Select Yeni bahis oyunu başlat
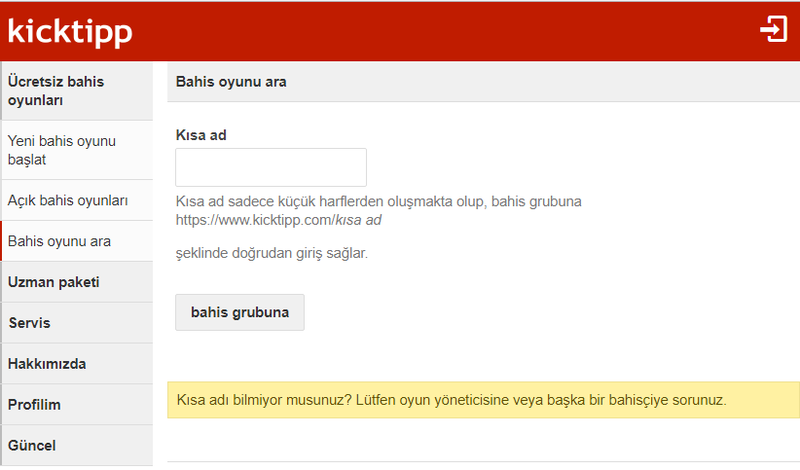This screenshot has width=800, height=470. point(77,150)
